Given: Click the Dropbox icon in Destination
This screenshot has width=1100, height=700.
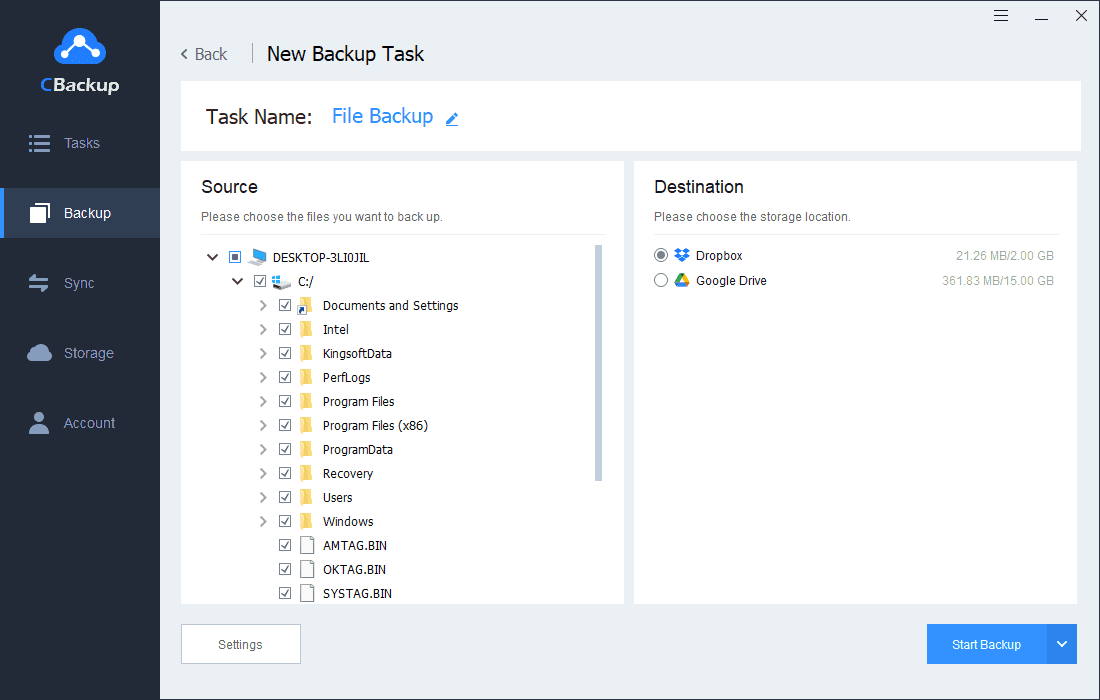Looking at the screenshot, I should (x=682, y=256).
